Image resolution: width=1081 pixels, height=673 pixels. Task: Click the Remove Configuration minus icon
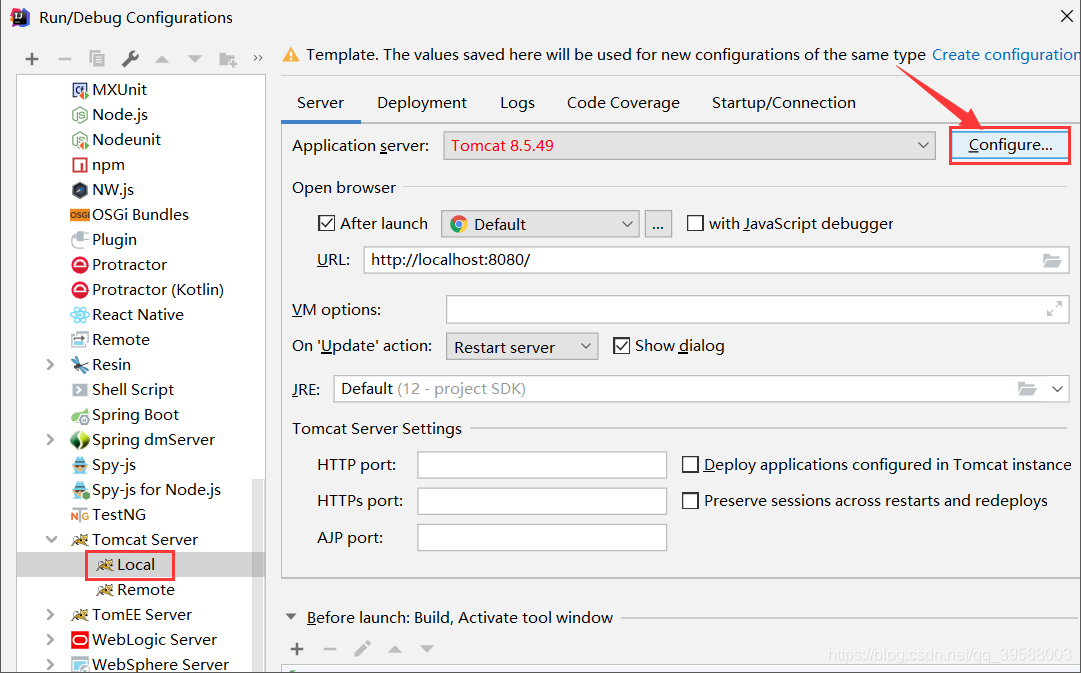point(65,59)
